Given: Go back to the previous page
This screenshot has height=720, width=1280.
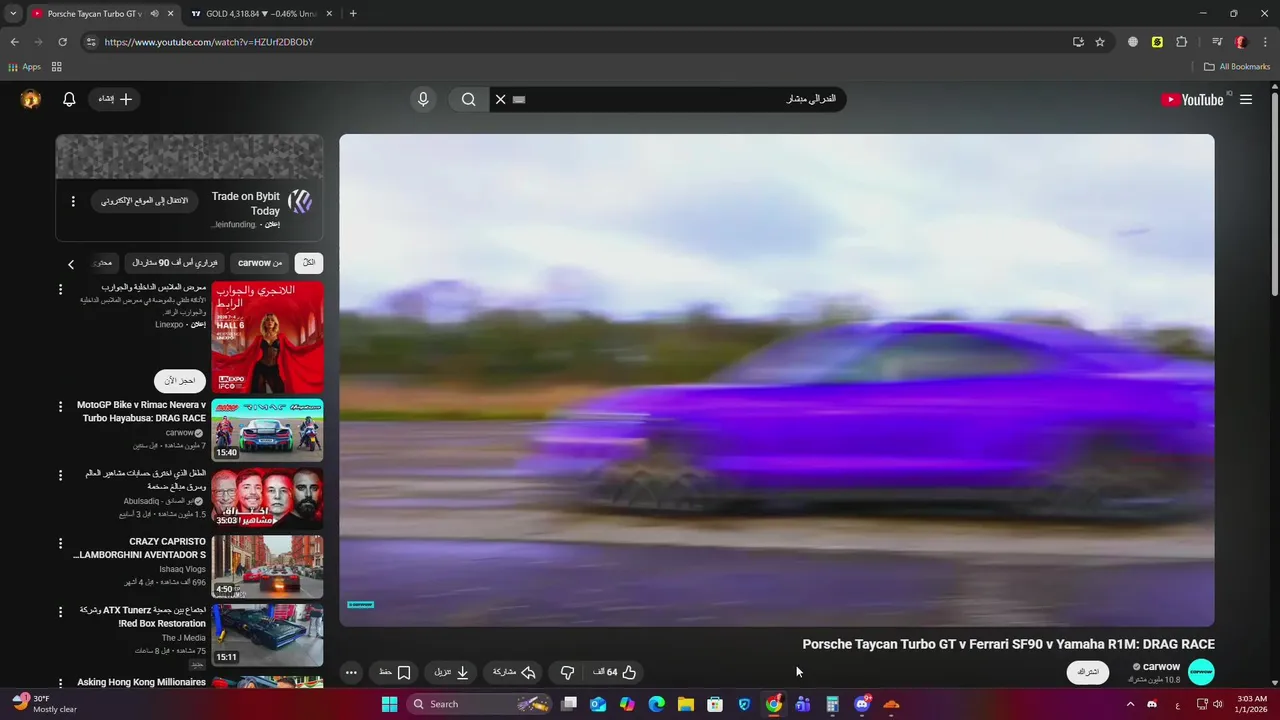Looking at the screenshot, I should coord(14,42).
